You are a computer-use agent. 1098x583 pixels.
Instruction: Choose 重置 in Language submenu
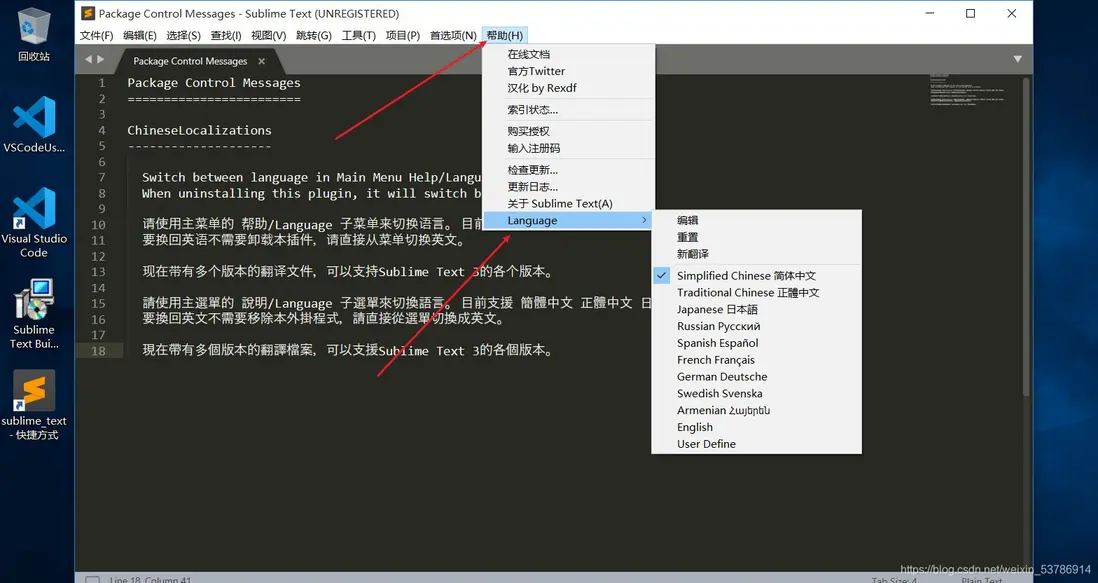point(756,237)
